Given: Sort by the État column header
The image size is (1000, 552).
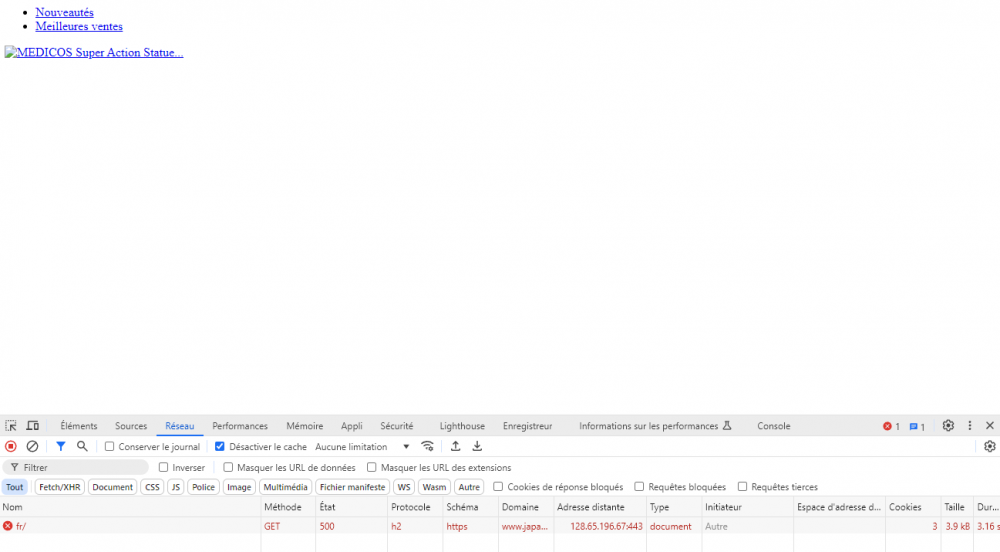Looking at the screenshot, I should click(x=351, y=507).
